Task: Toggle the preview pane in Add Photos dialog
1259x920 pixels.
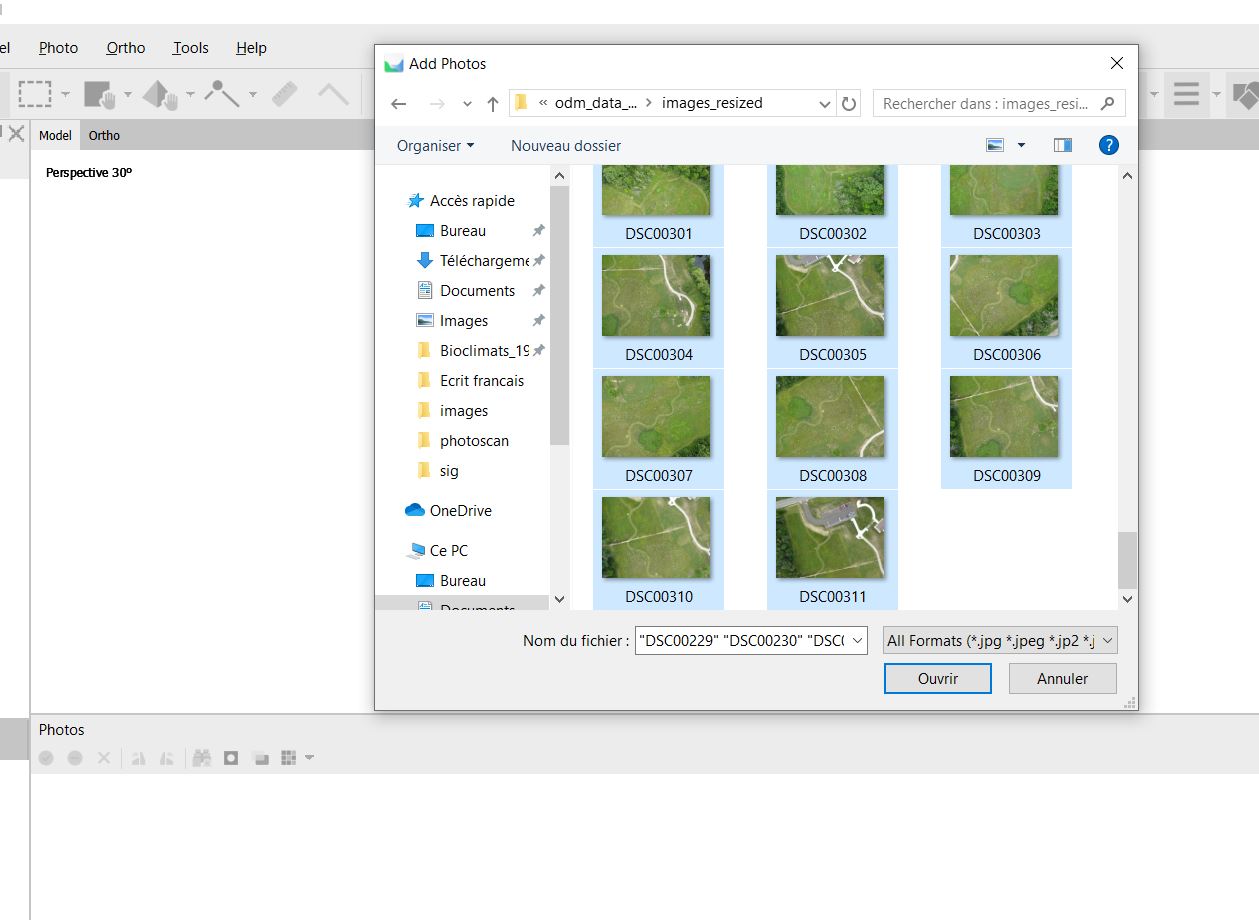Action: coord(1061,145)
